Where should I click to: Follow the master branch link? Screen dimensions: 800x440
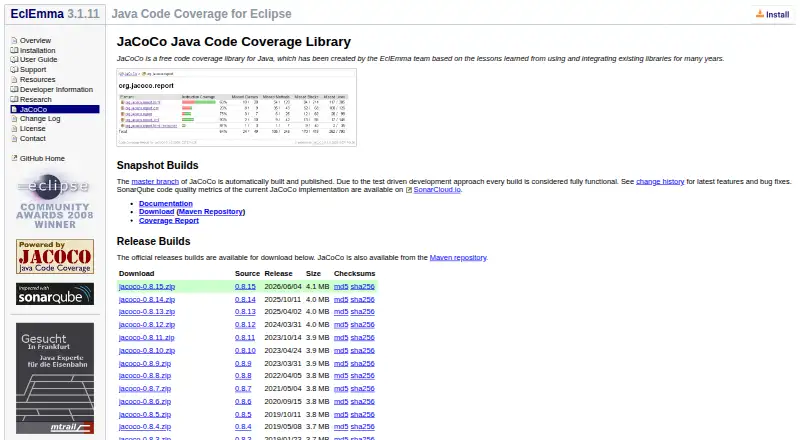pos(155,182)
